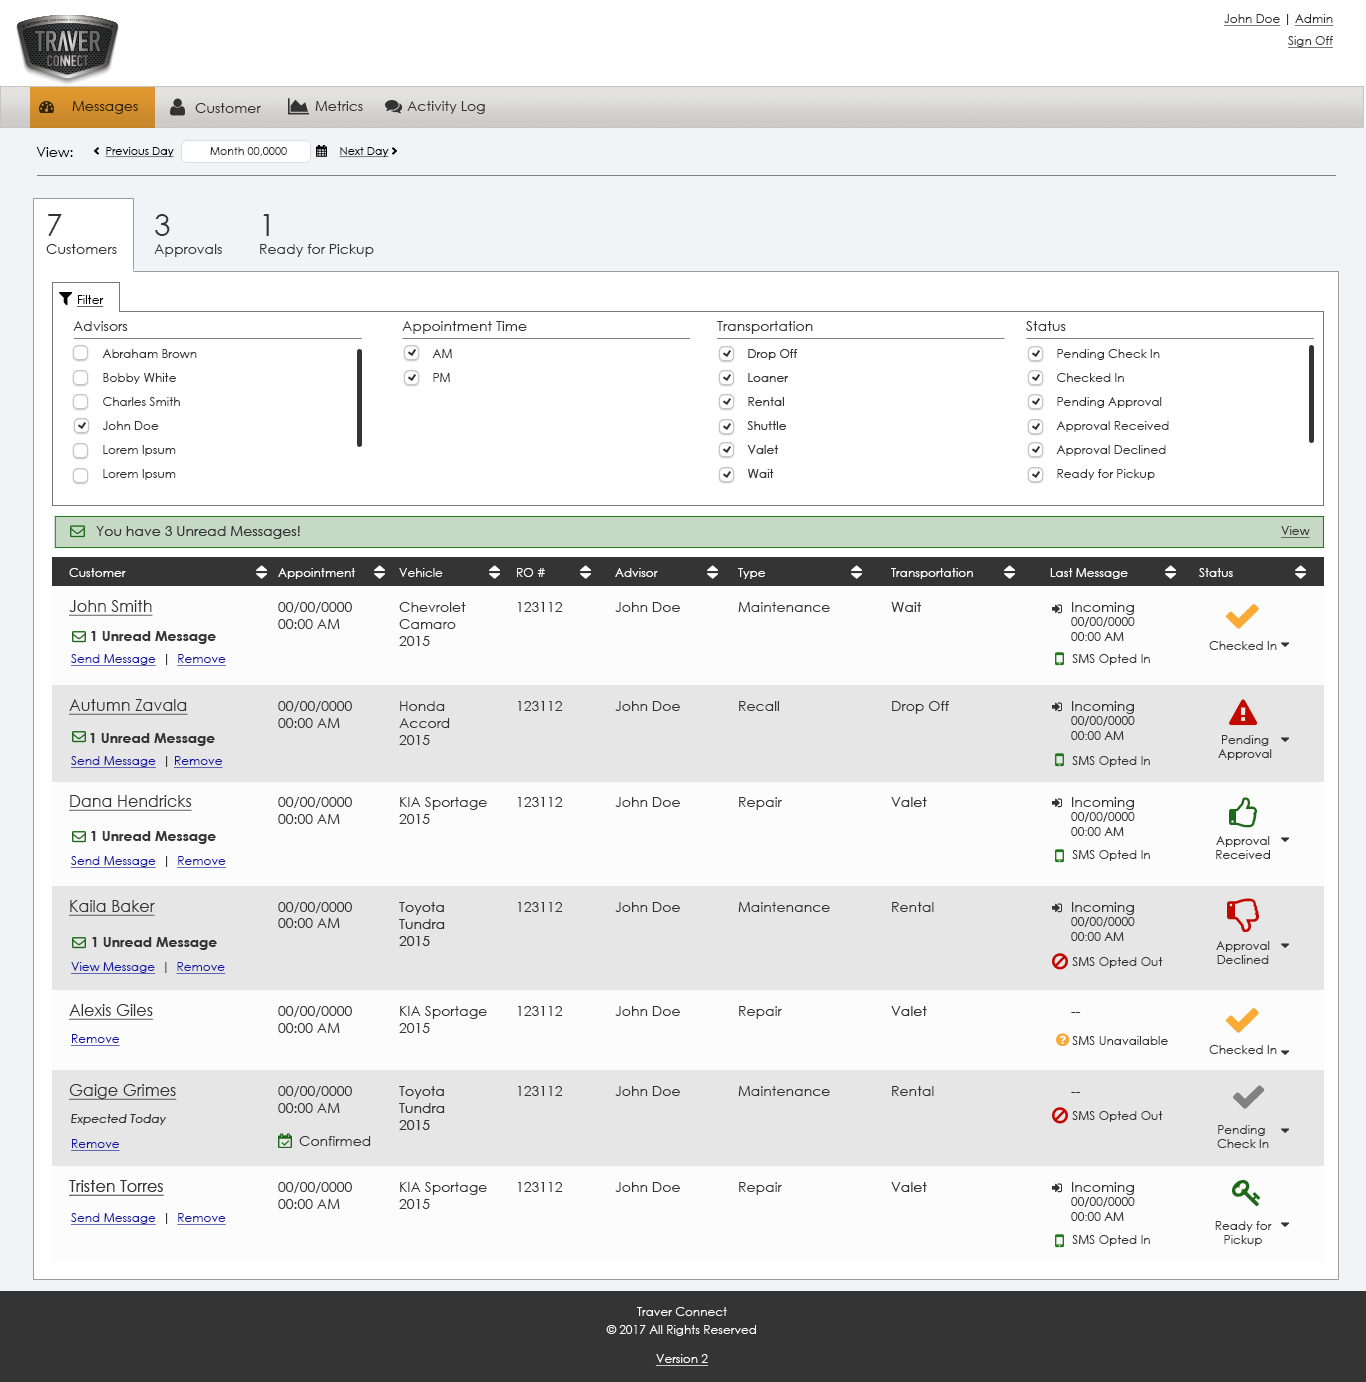1366x1382 pixels.
Task: Uncheck the Shuttle transportation checkbox
Action: pyautogui.click(x=727, y=426)
